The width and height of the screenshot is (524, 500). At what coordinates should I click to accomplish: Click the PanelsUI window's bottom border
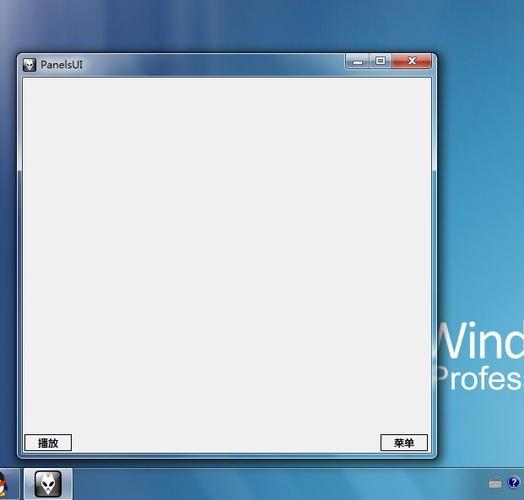227,455
